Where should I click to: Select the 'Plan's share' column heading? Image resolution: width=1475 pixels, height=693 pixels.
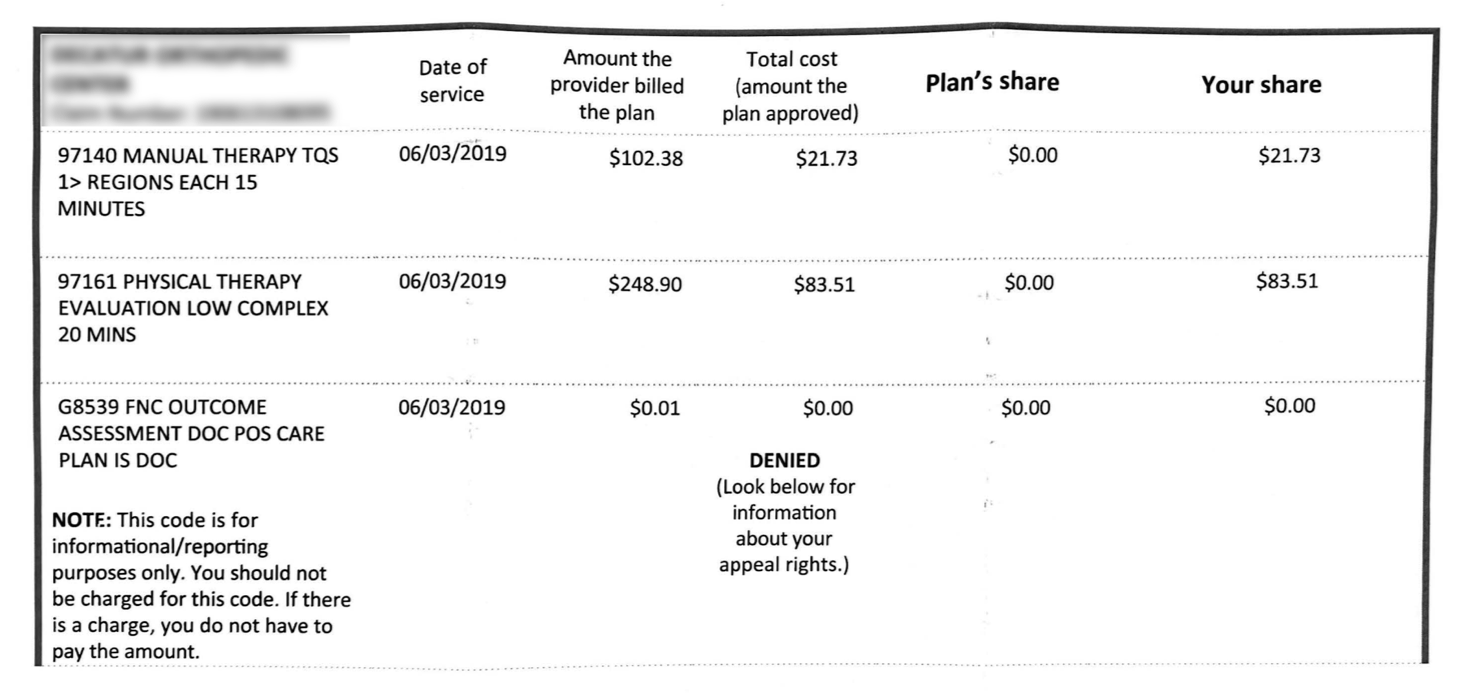coord(992,82)
